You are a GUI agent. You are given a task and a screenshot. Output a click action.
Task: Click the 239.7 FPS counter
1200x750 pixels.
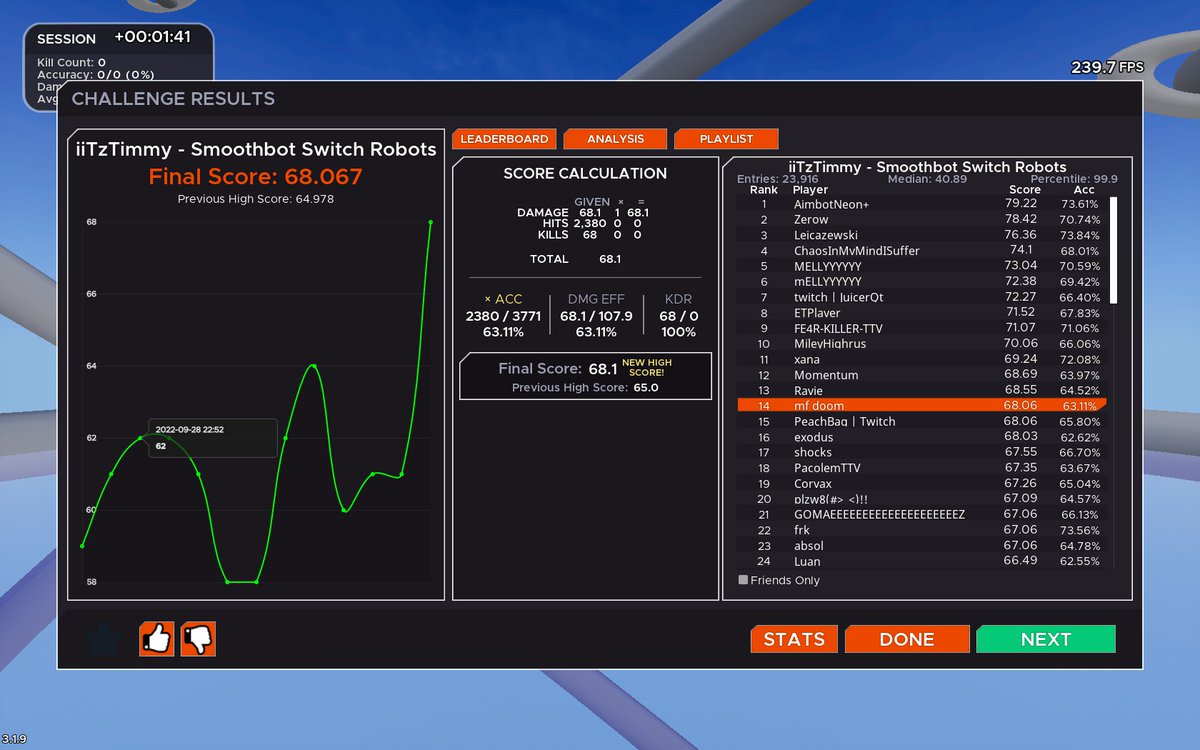(x=1107, y=67)
